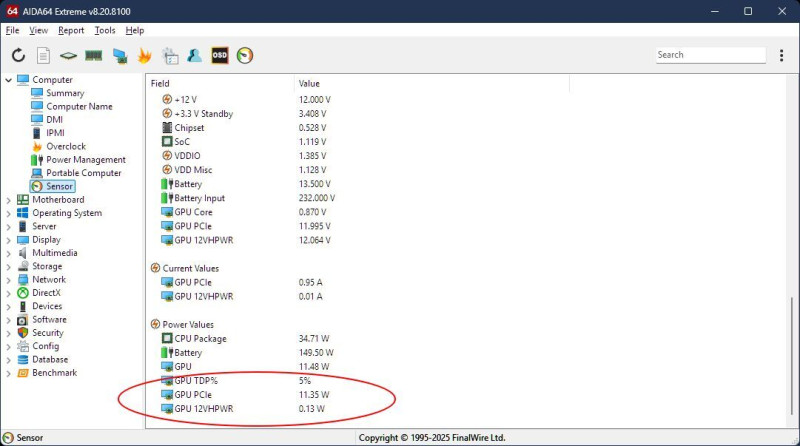Open the Help menu
The width and height of the screenshot is (800, 446).
(x=135, y=30)
